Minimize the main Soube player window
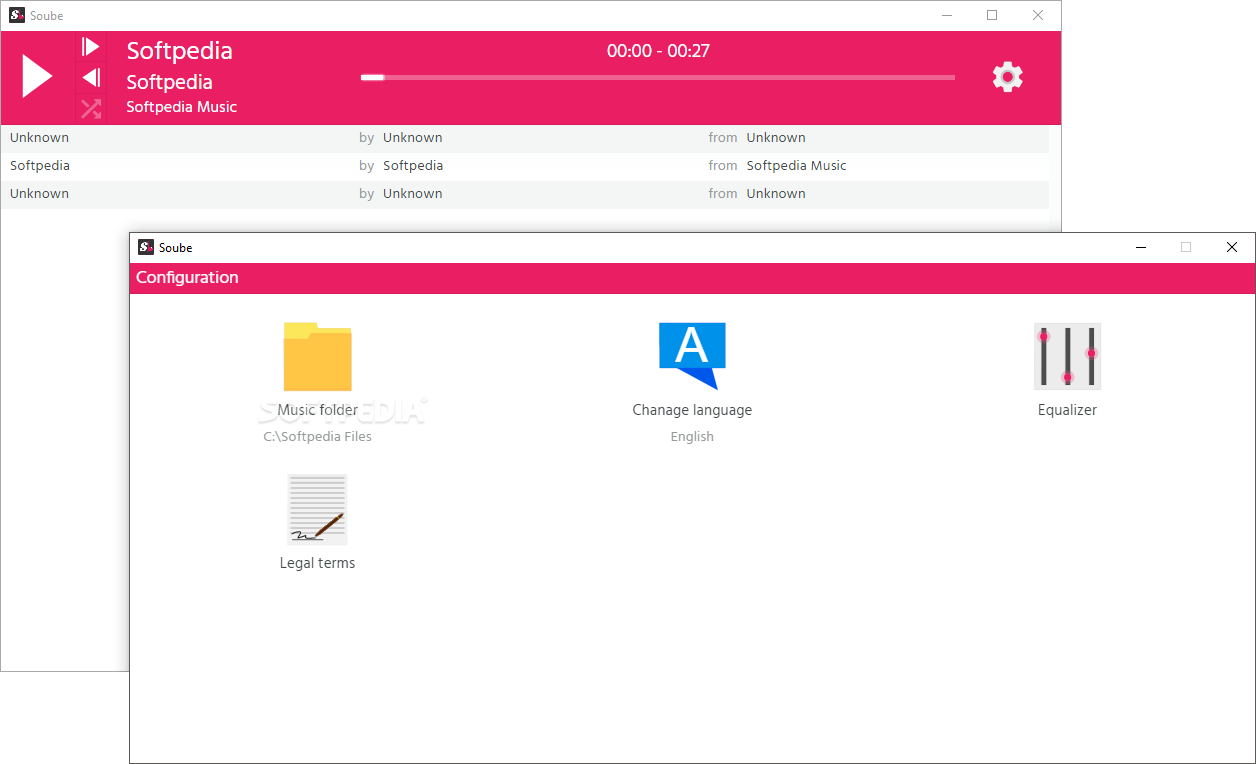The height and width of the screenshot is (764, 1256). pos(946,15)
